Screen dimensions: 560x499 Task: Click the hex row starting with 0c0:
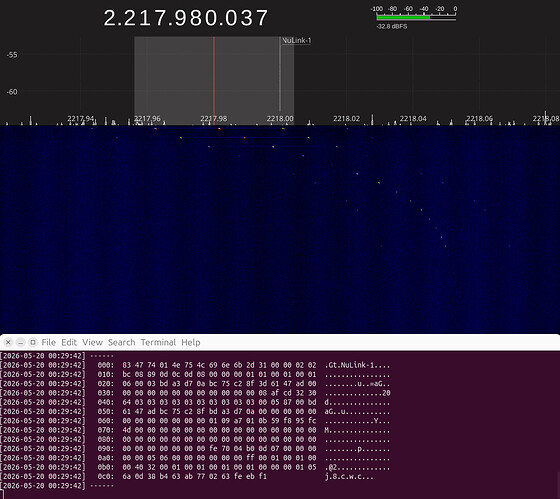click(187, 476)
